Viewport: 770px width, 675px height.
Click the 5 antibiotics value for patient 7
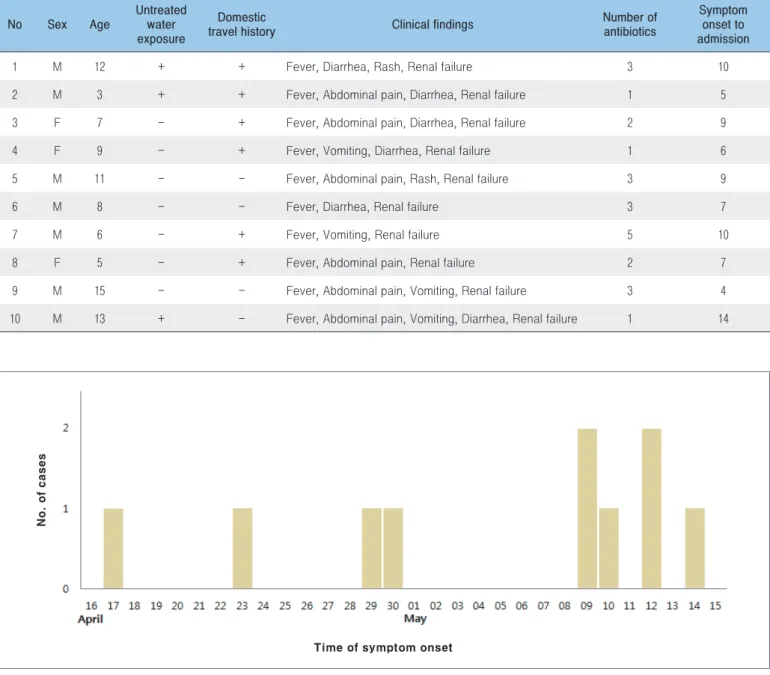[x=630, y=235]
